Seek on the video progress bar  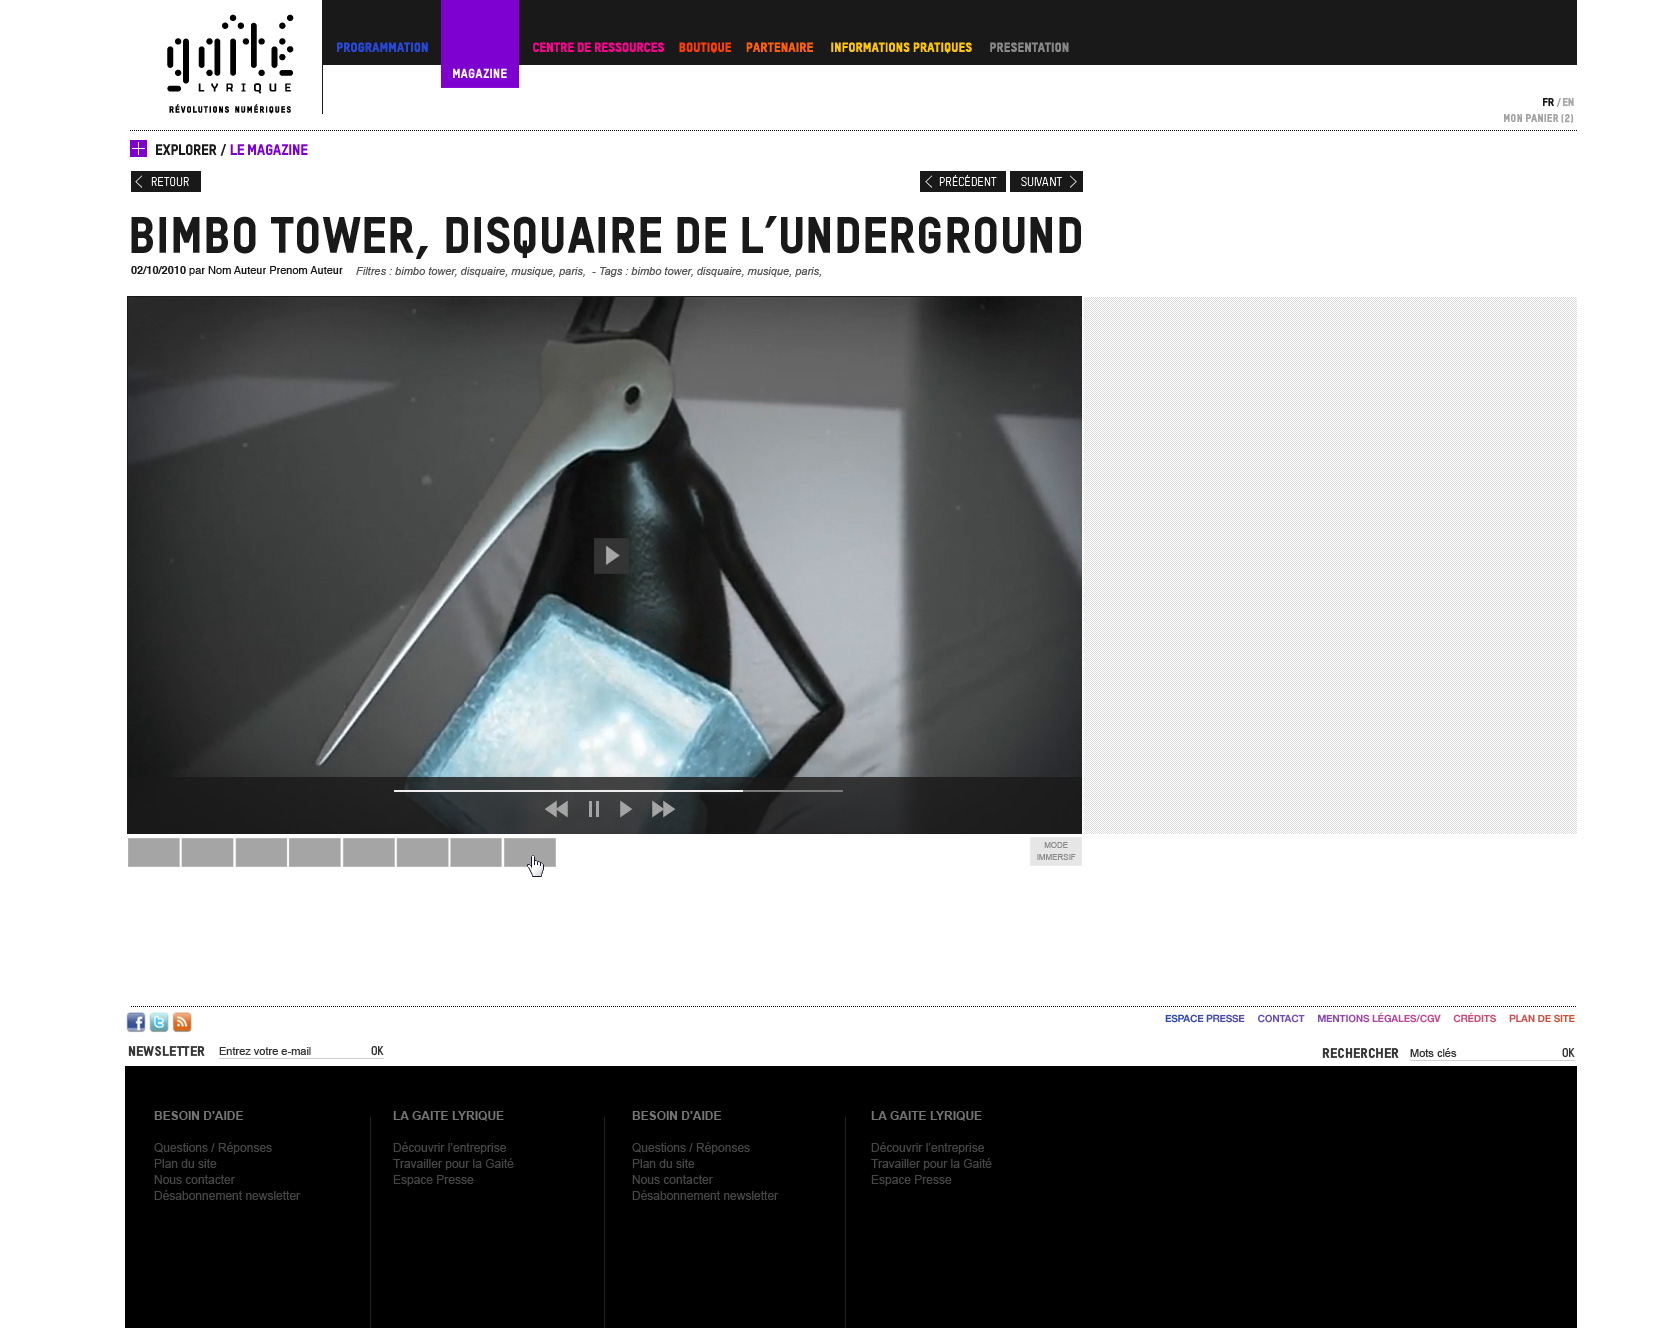(x=618, y=790)
